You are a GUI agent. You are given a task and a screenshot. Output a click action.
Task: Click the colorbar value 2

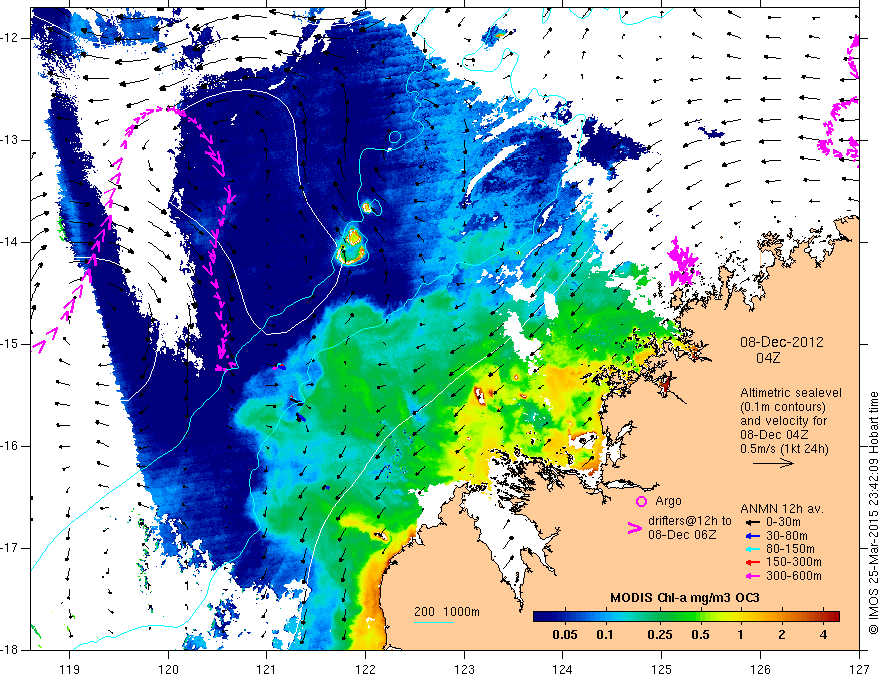point(782,635)
